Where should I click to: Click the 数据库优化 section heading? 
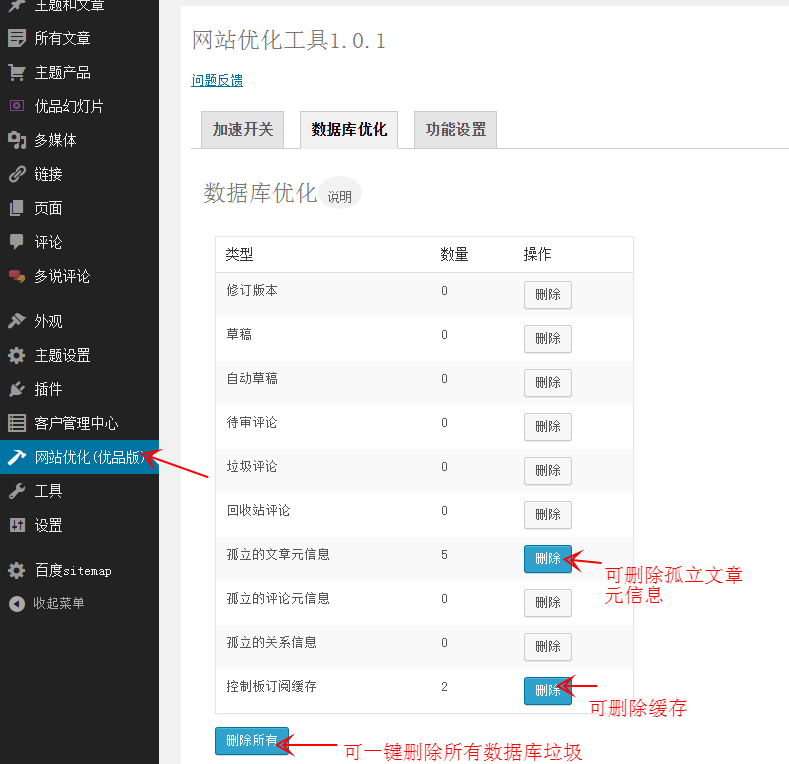click(x=260, y=193)
